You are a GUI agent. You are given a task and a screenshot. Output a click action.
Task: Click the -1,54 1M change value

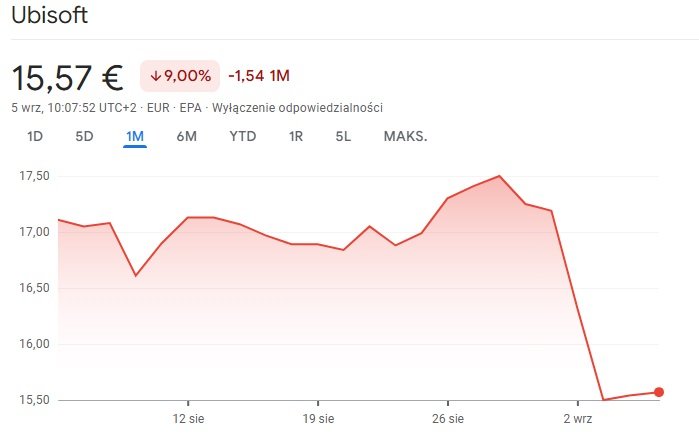259,76
